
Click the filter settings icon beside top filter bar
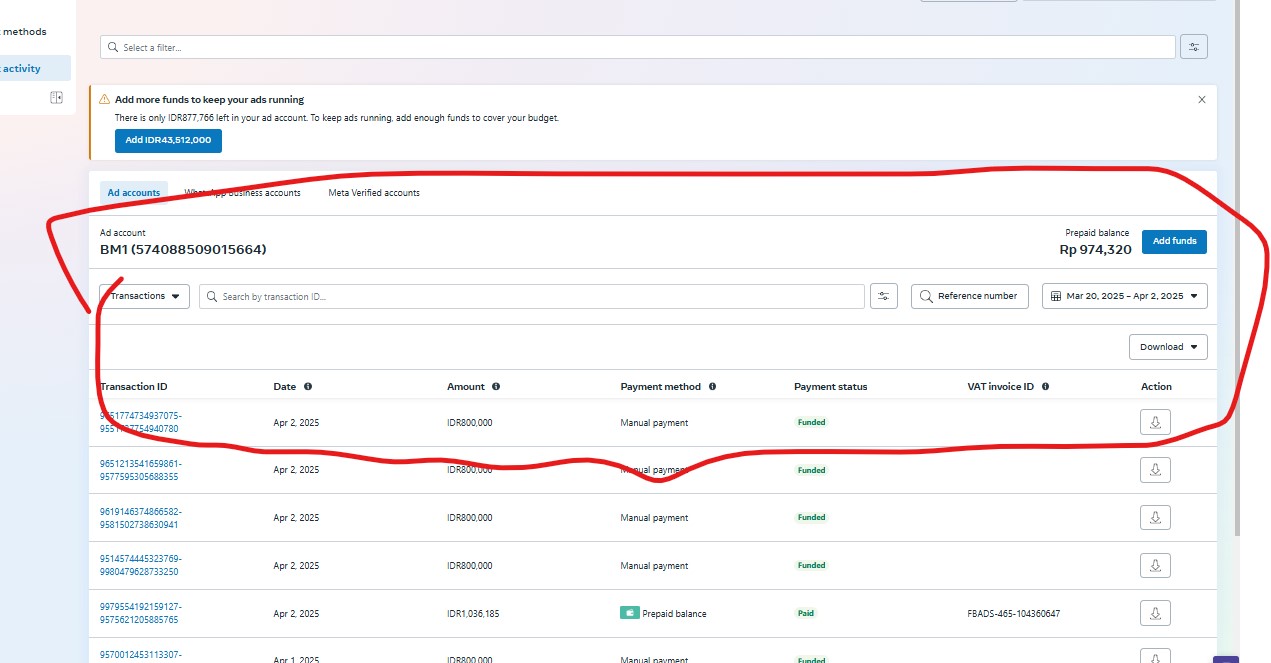coord(1193,47)
